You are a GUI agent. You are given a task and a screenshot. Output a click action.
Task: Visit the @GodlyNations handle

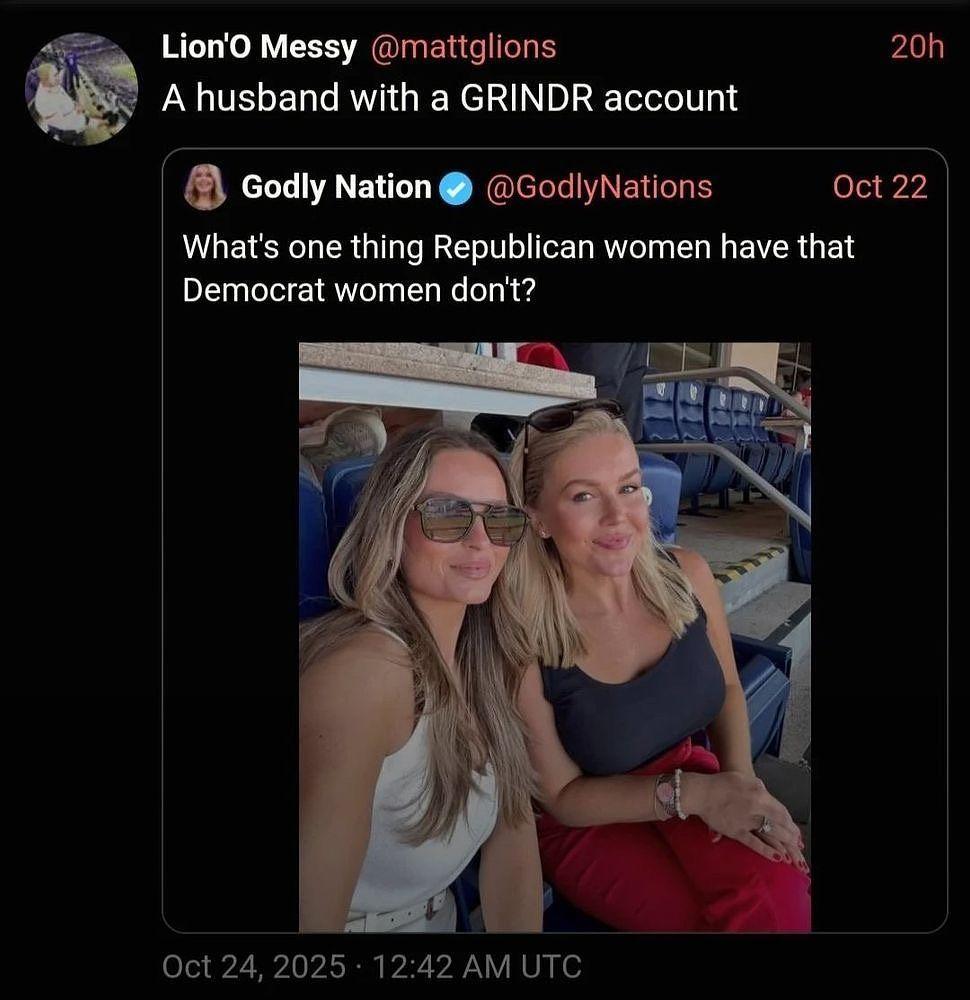point(599,187)
